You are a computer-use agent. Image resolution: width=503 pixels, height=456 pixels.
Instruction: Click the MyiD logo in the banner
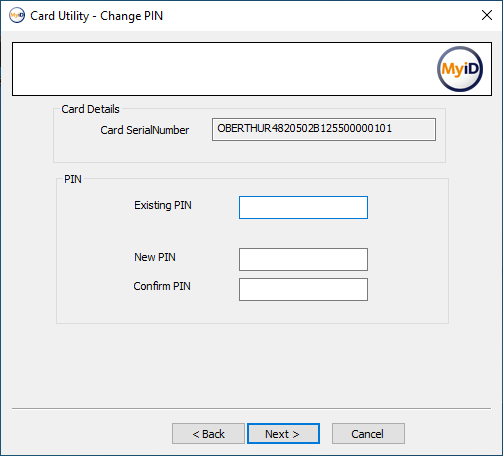(460, 69)
